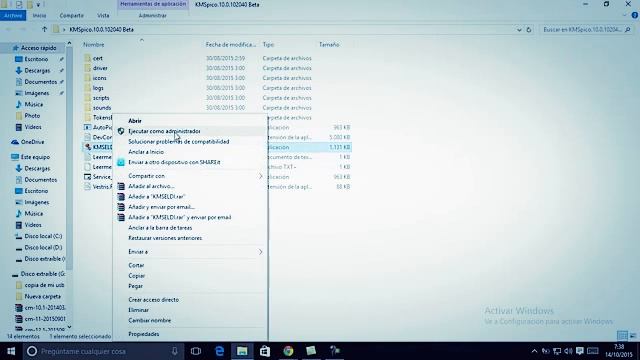Select the 'logs' folder icon
Screen dimensions: 640x360
87,88
